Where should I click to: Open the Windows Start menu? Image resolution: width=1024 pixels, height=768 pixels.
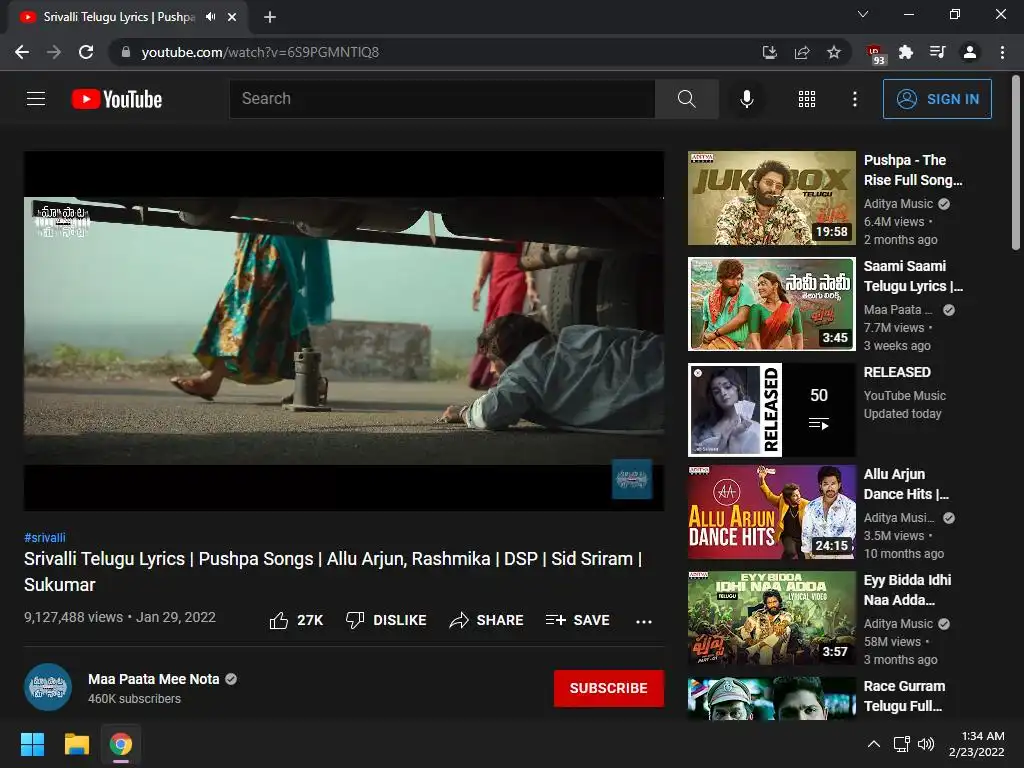32,744
